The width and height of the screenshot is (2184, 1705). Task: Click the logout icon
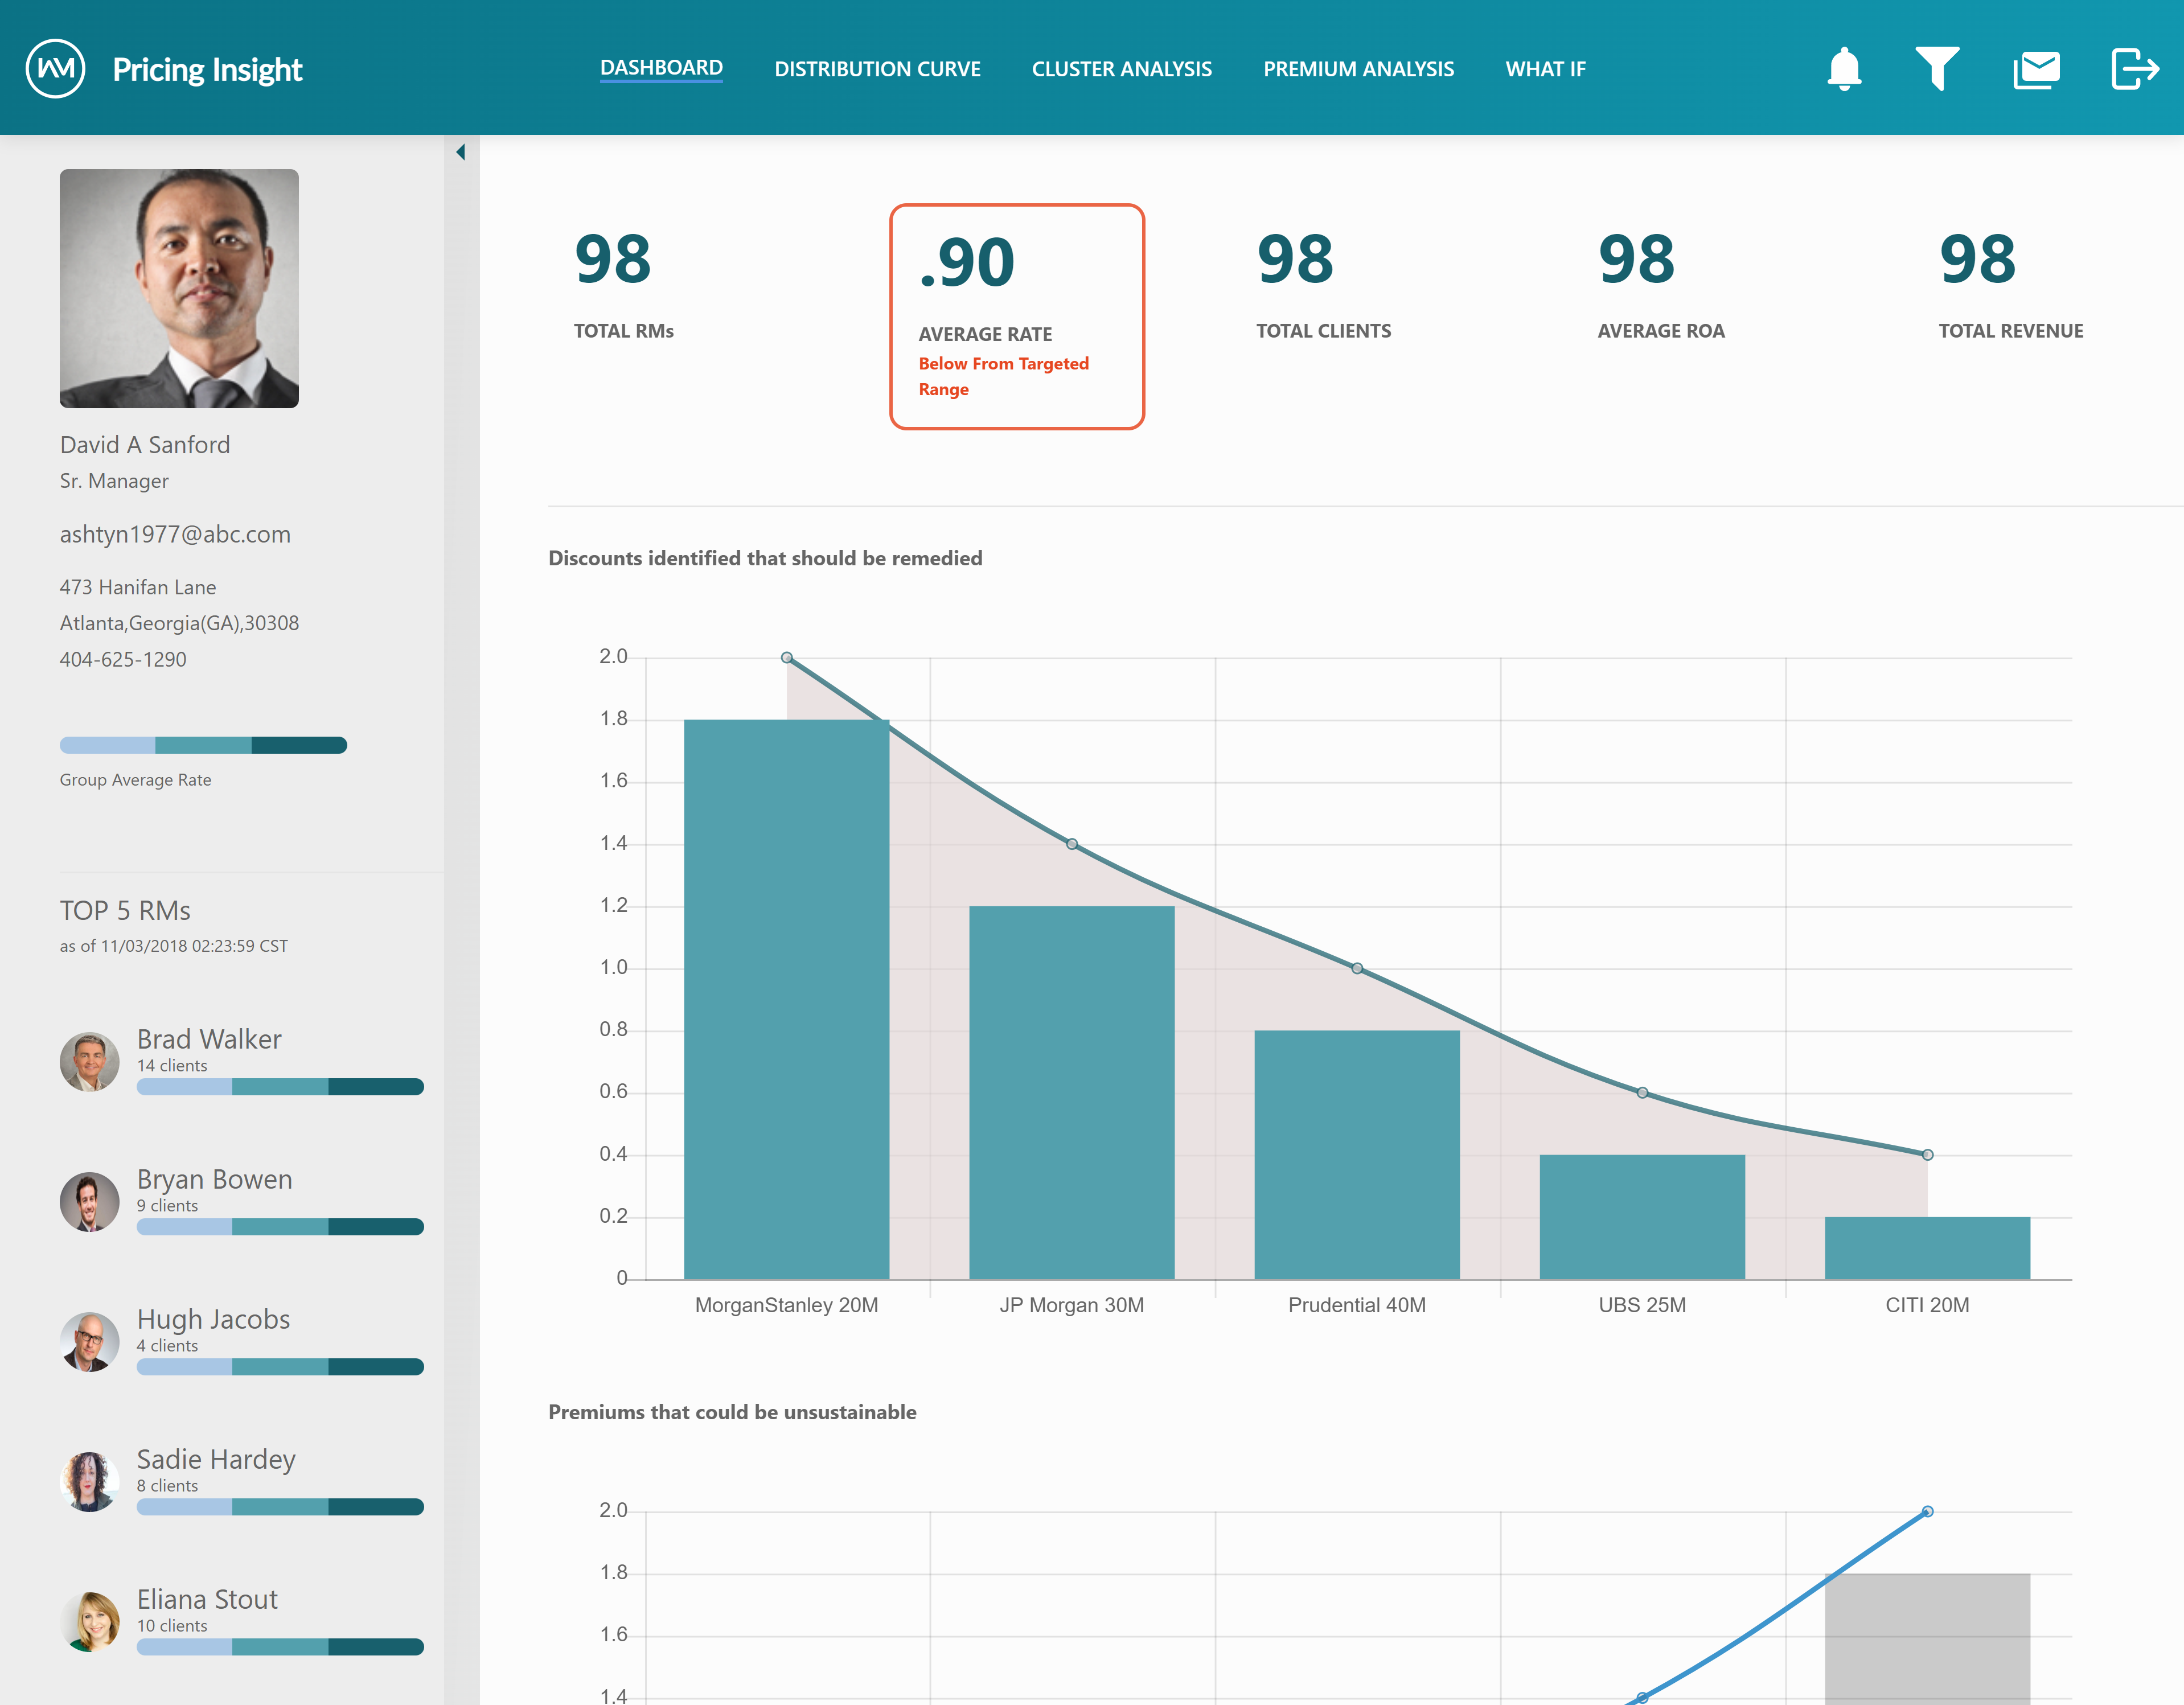2135,69
